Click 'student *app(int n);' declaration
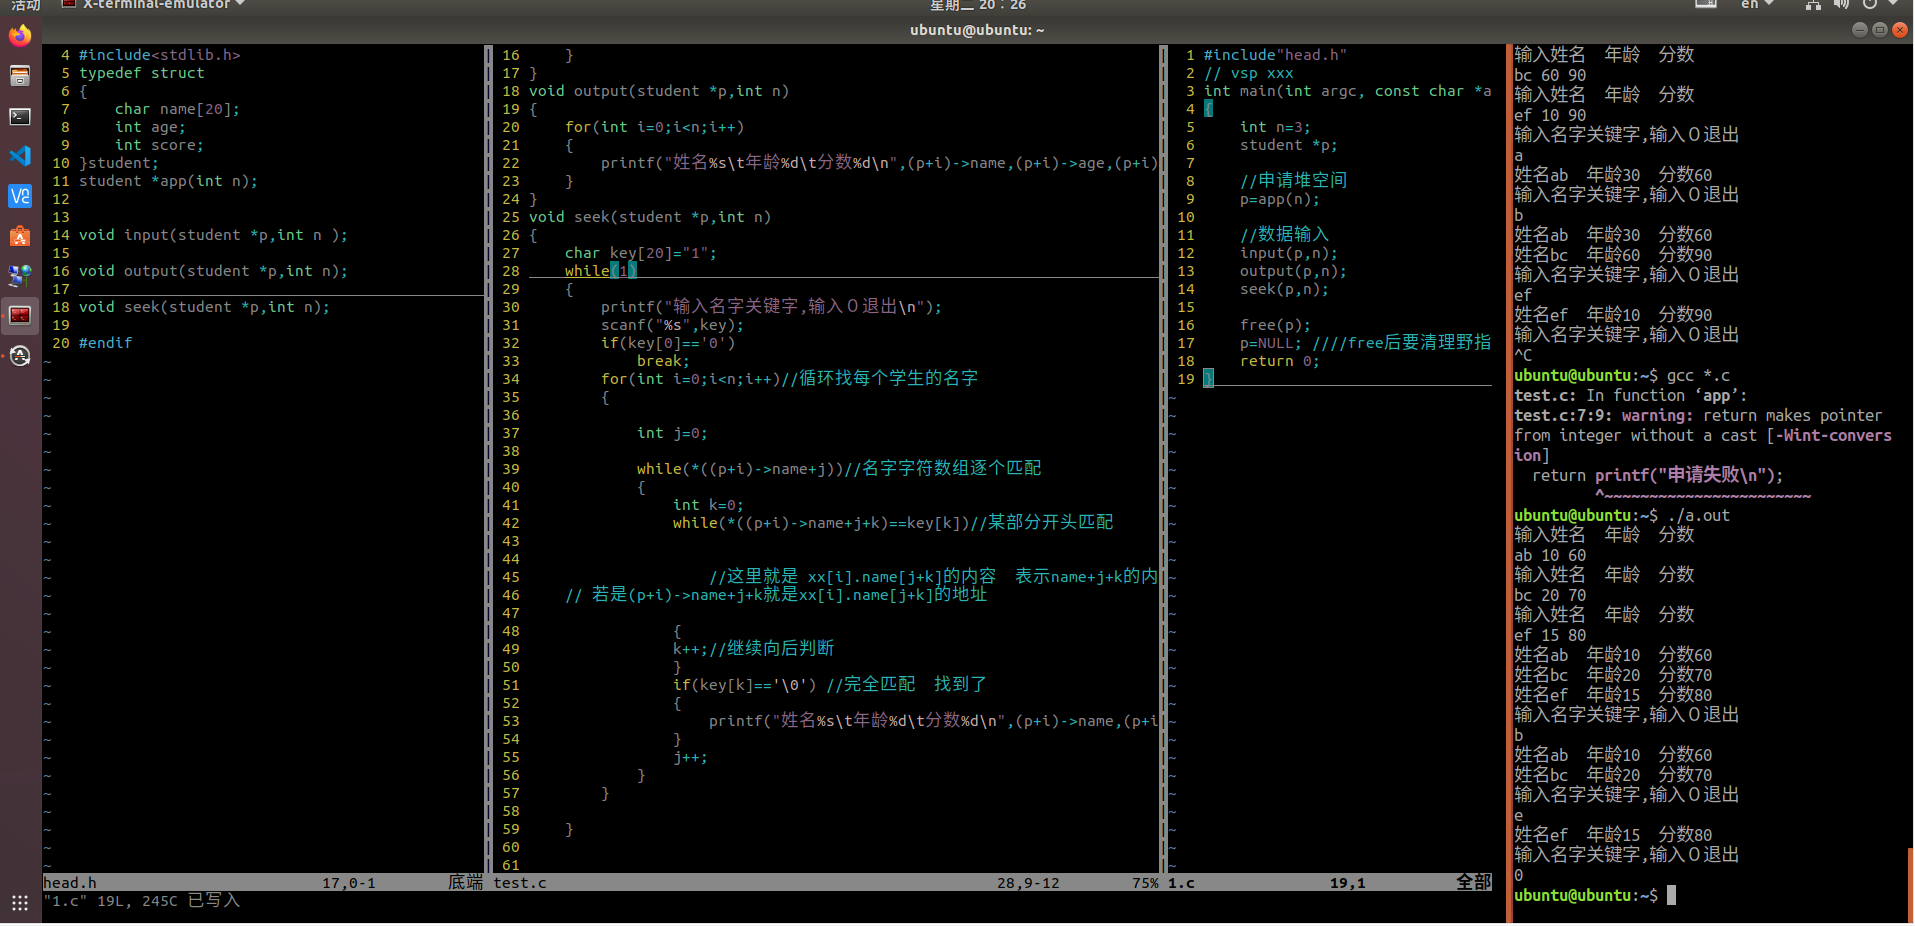The image size is (1915, 926). pos(168,181)
